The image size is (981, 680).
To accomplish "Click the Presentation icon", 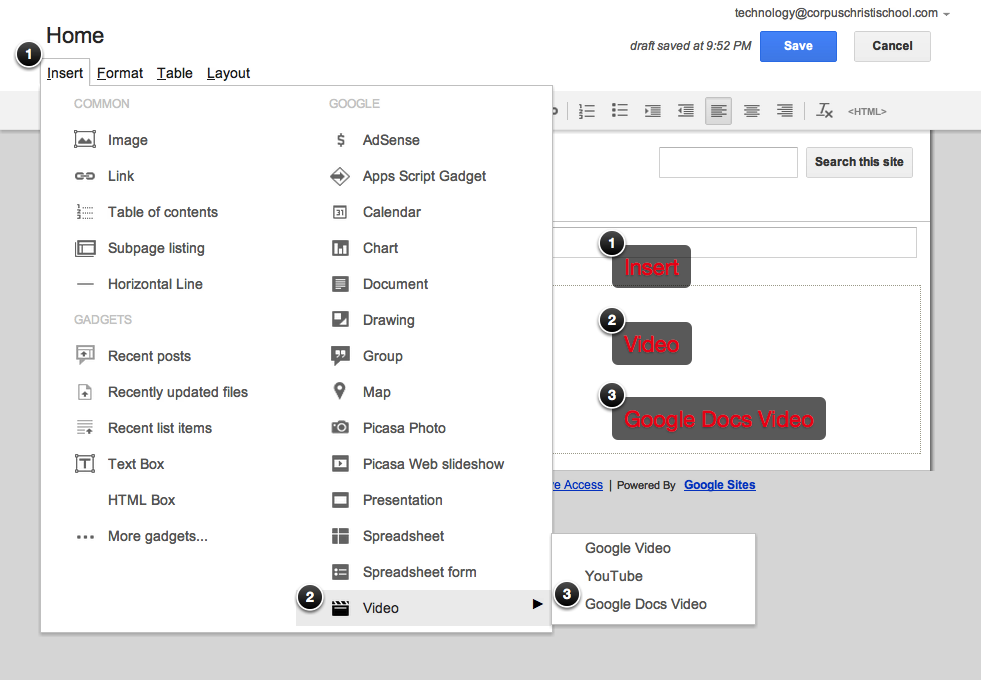I will pyautogui.click(x=340, y=500).
